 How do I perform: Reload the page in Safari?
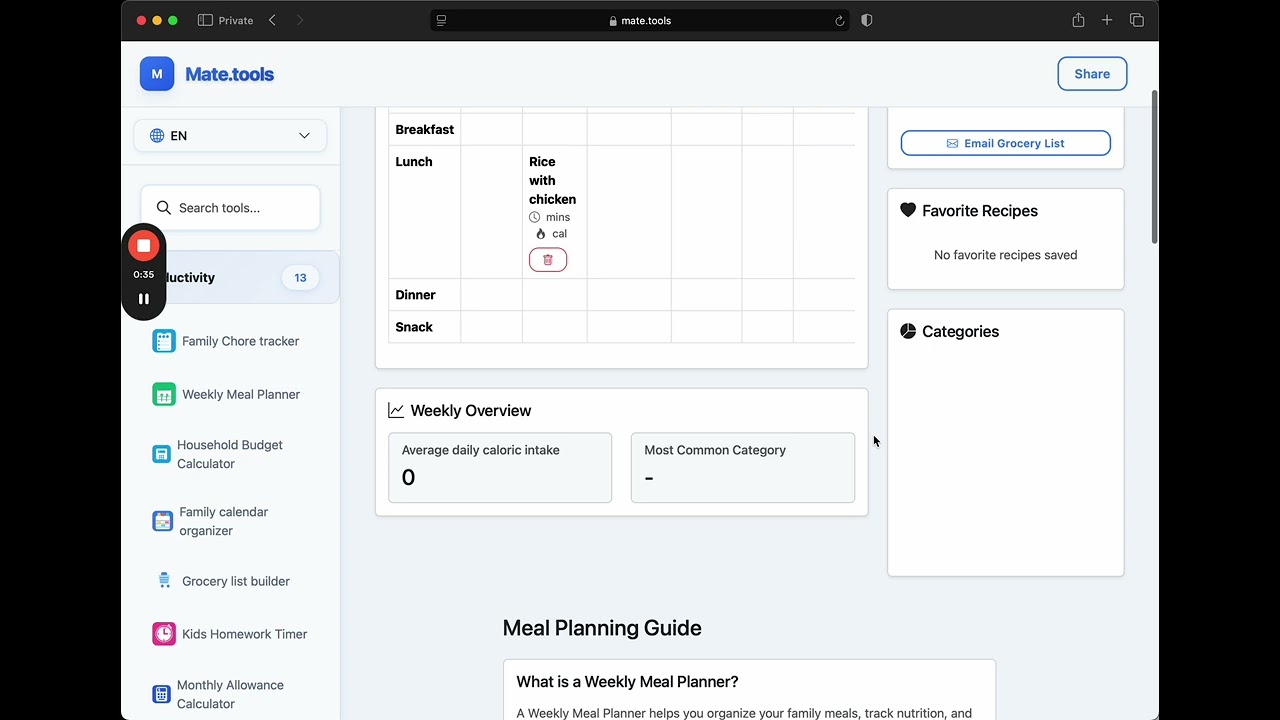(x=839, y=21)
